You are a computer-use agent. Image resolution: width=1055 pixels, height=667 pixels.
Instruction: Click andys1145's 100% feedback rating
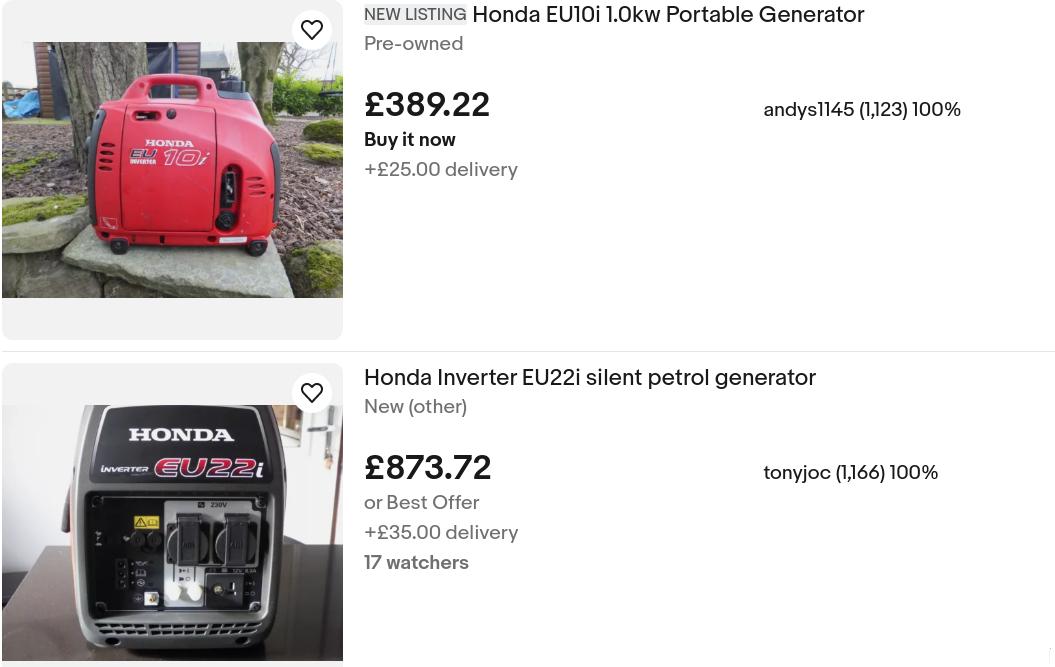click(937, 110)
